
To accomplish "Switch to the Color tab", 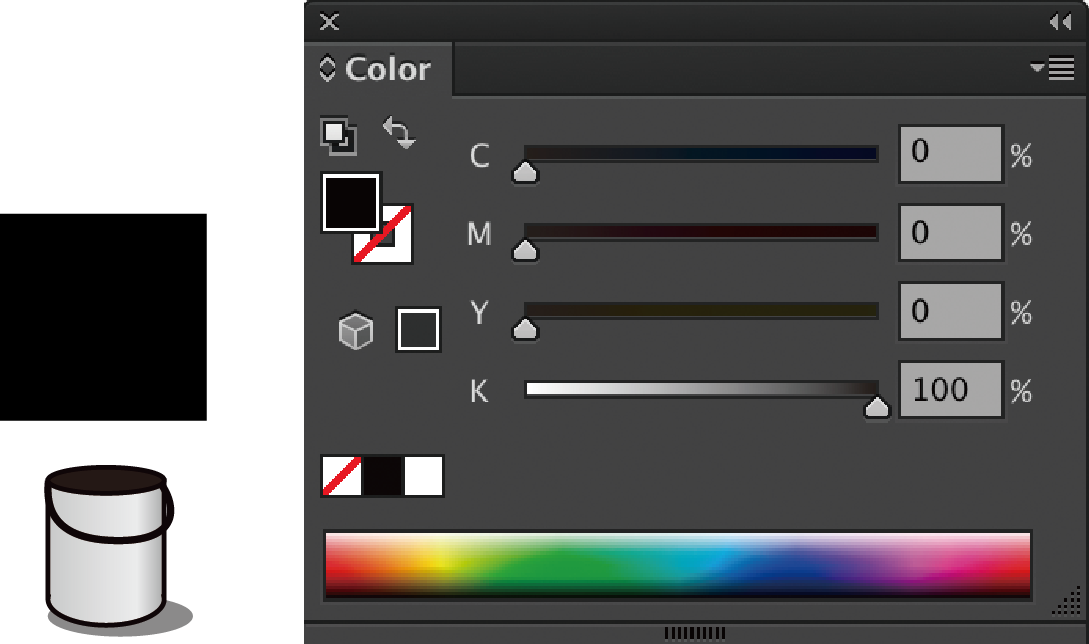I will [387, 69].
